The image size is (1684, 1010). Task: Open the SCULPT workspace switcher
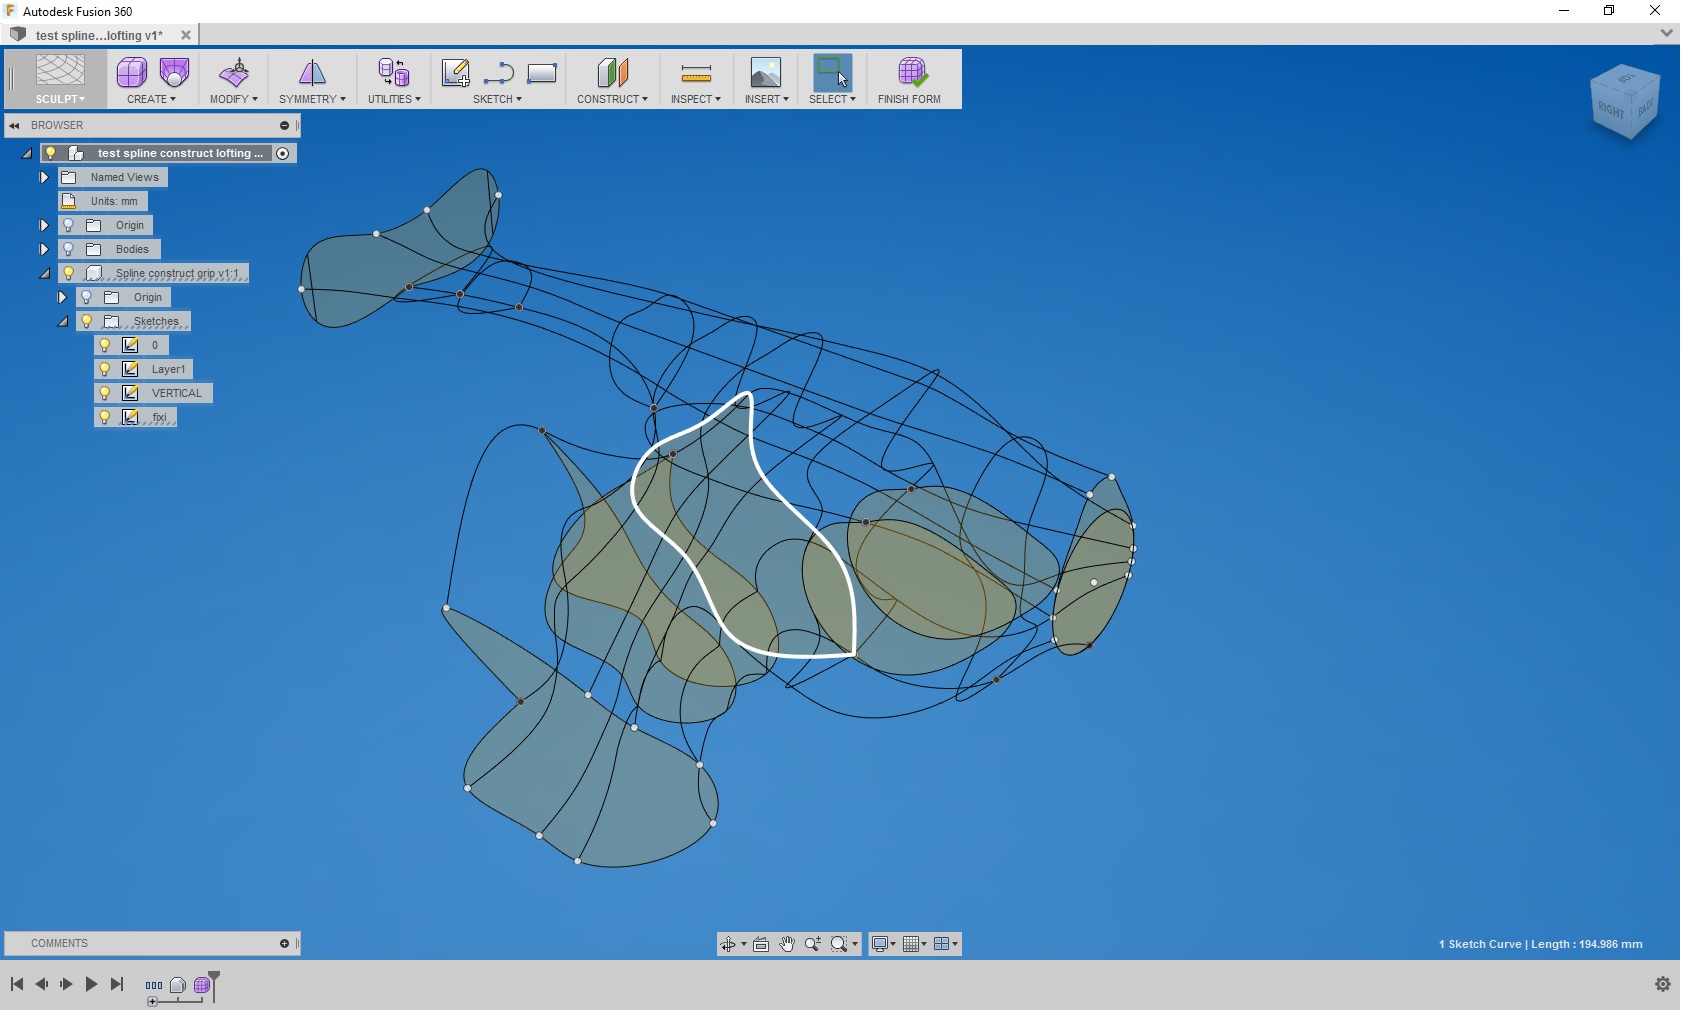60,99
